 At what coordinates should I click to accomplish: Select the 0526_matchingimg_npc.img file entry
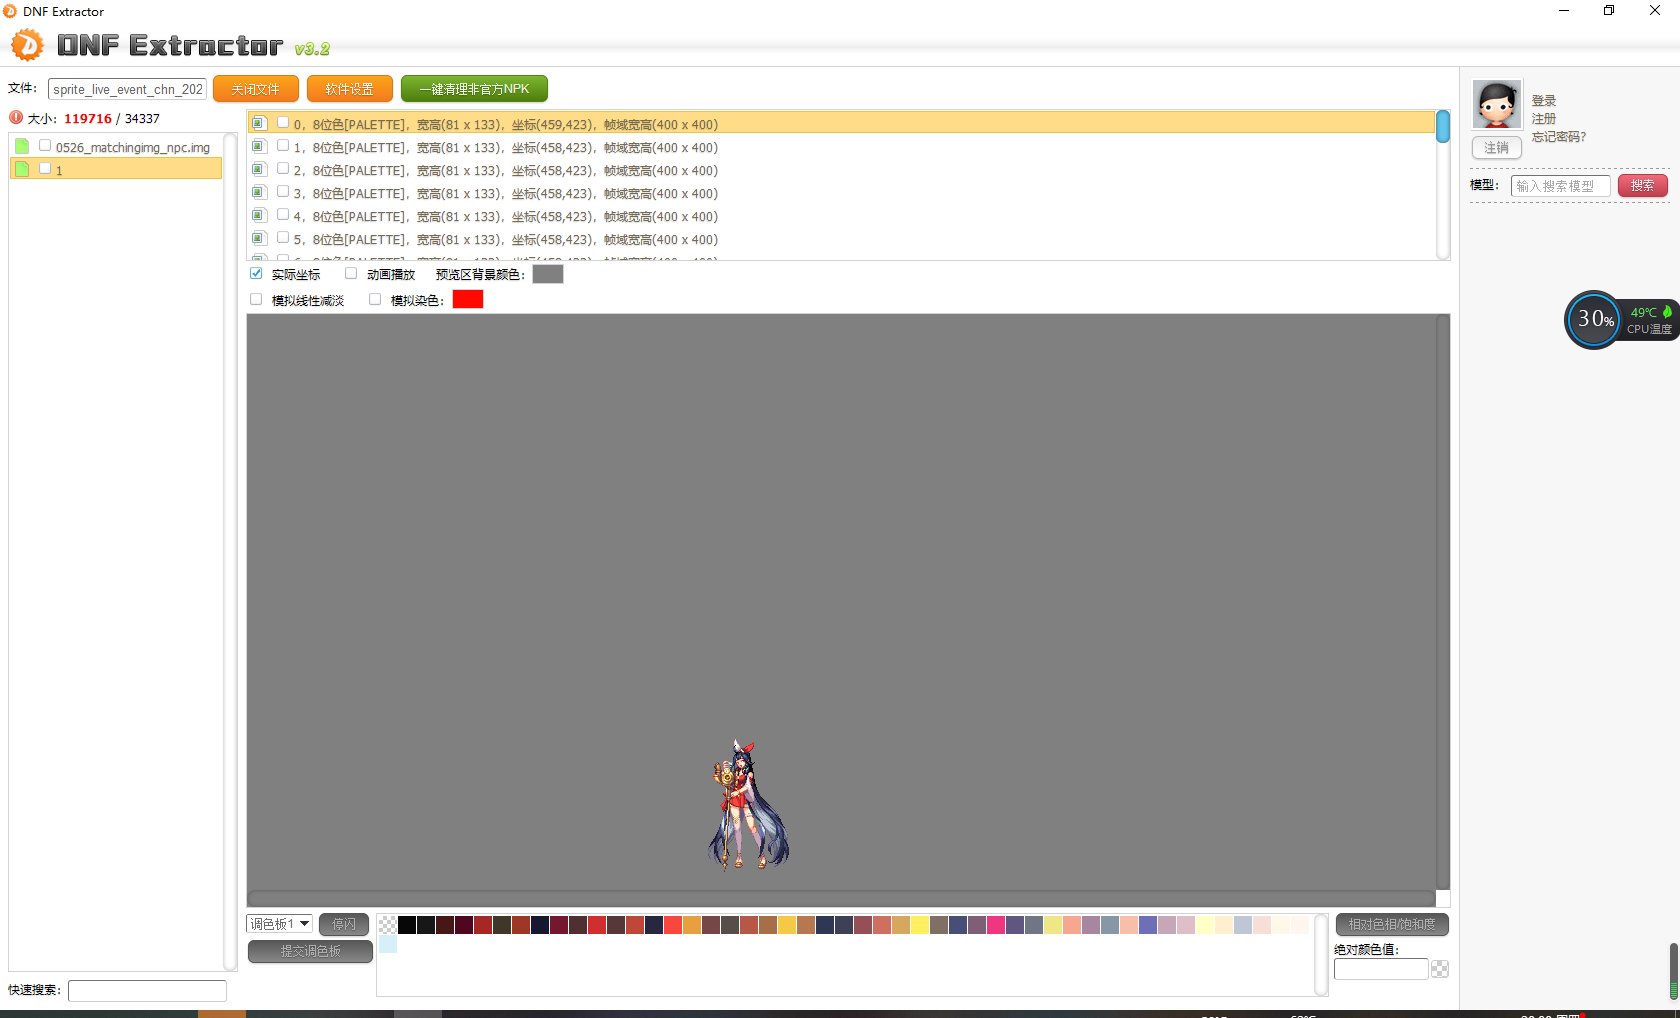click(117, 147)
